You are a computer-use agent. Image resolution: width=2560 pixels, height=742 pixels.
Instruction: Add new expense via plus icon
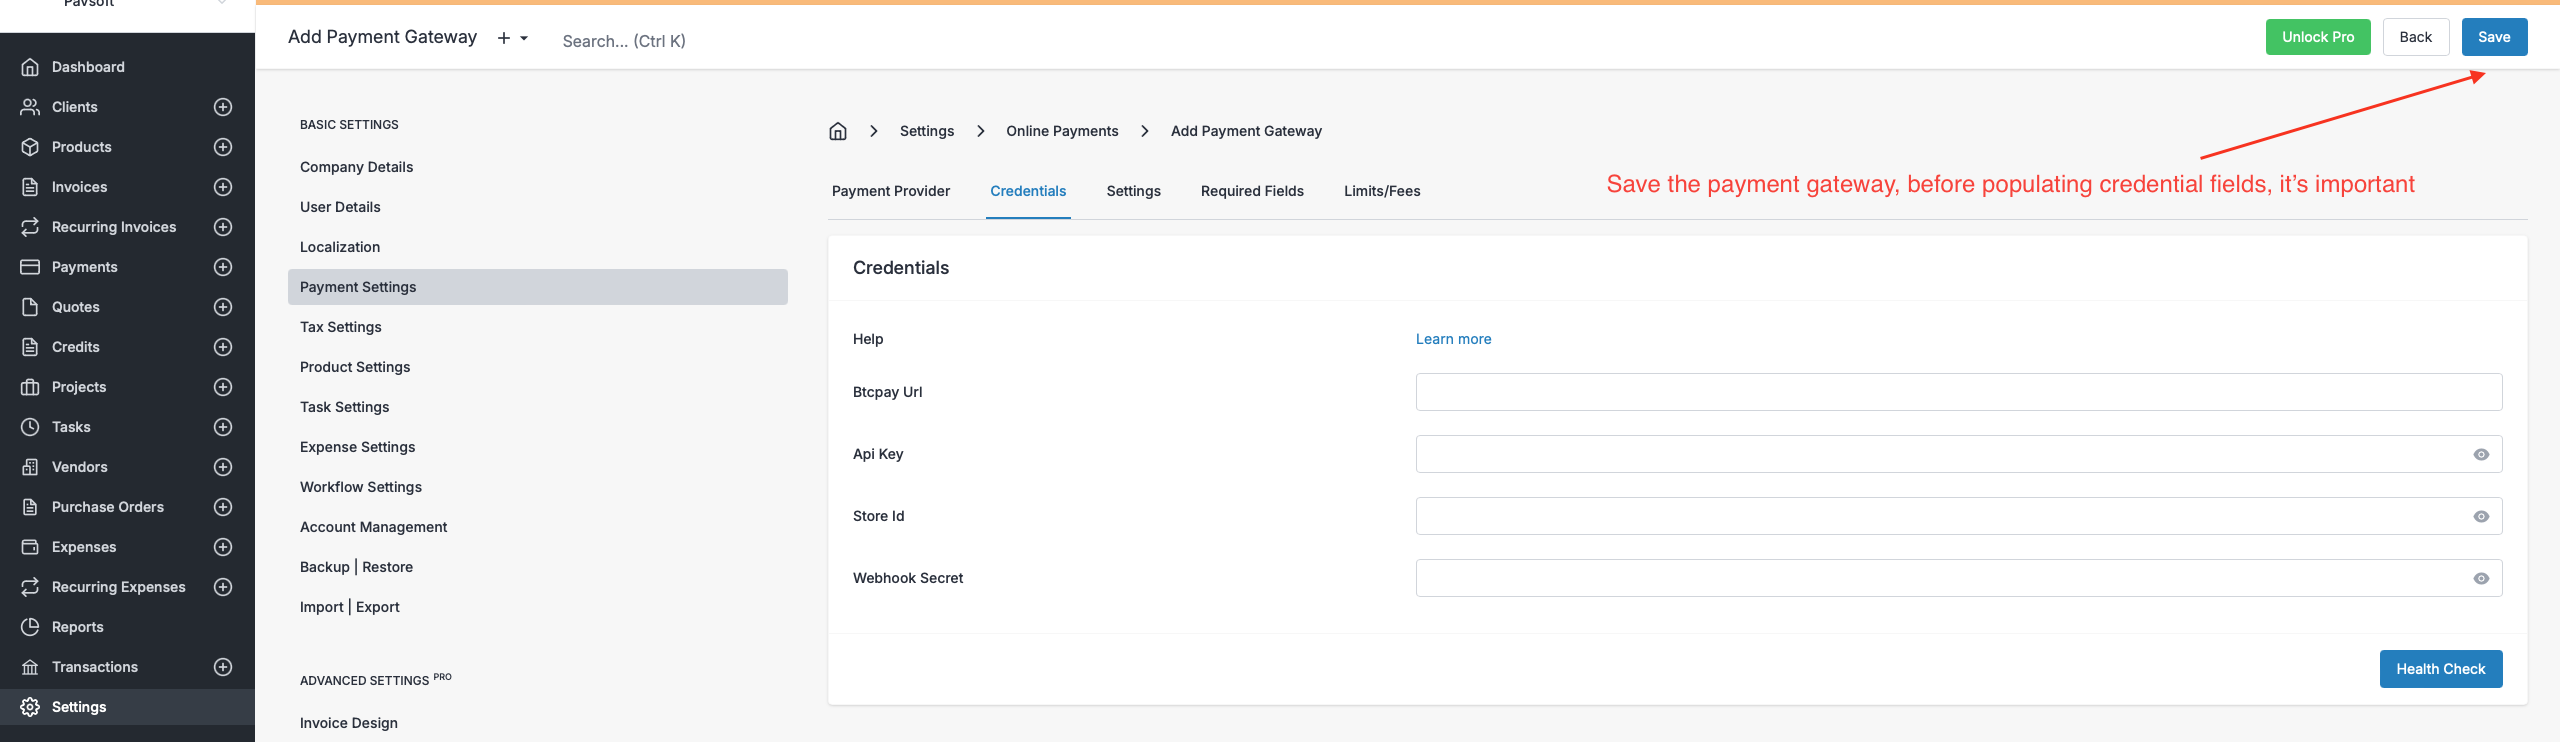[223, 547]
